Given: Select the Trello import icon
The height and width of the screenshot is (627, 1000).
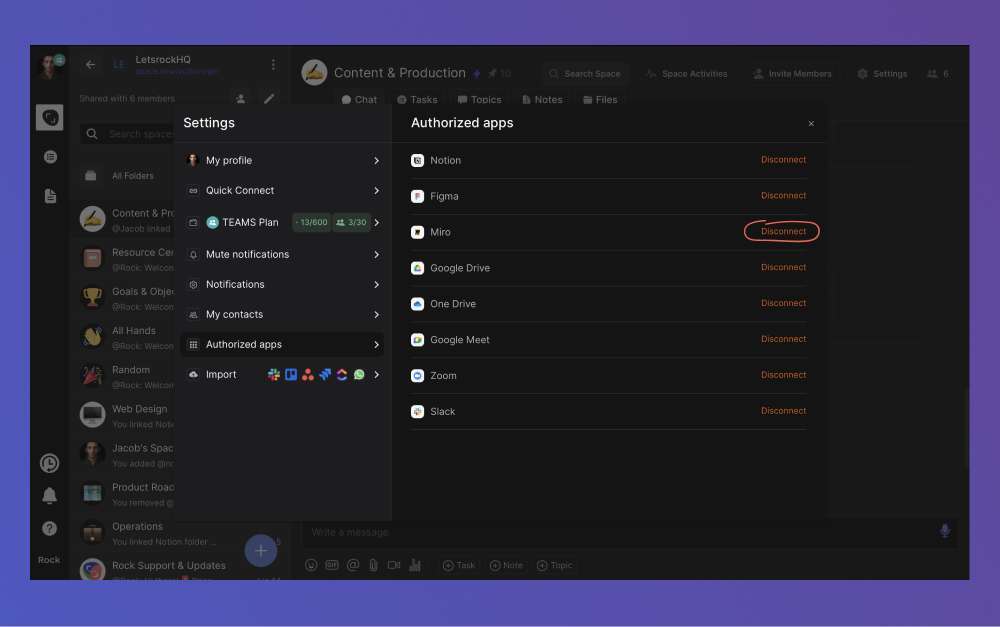Looking at the screenshot, I should click(290, 374).
